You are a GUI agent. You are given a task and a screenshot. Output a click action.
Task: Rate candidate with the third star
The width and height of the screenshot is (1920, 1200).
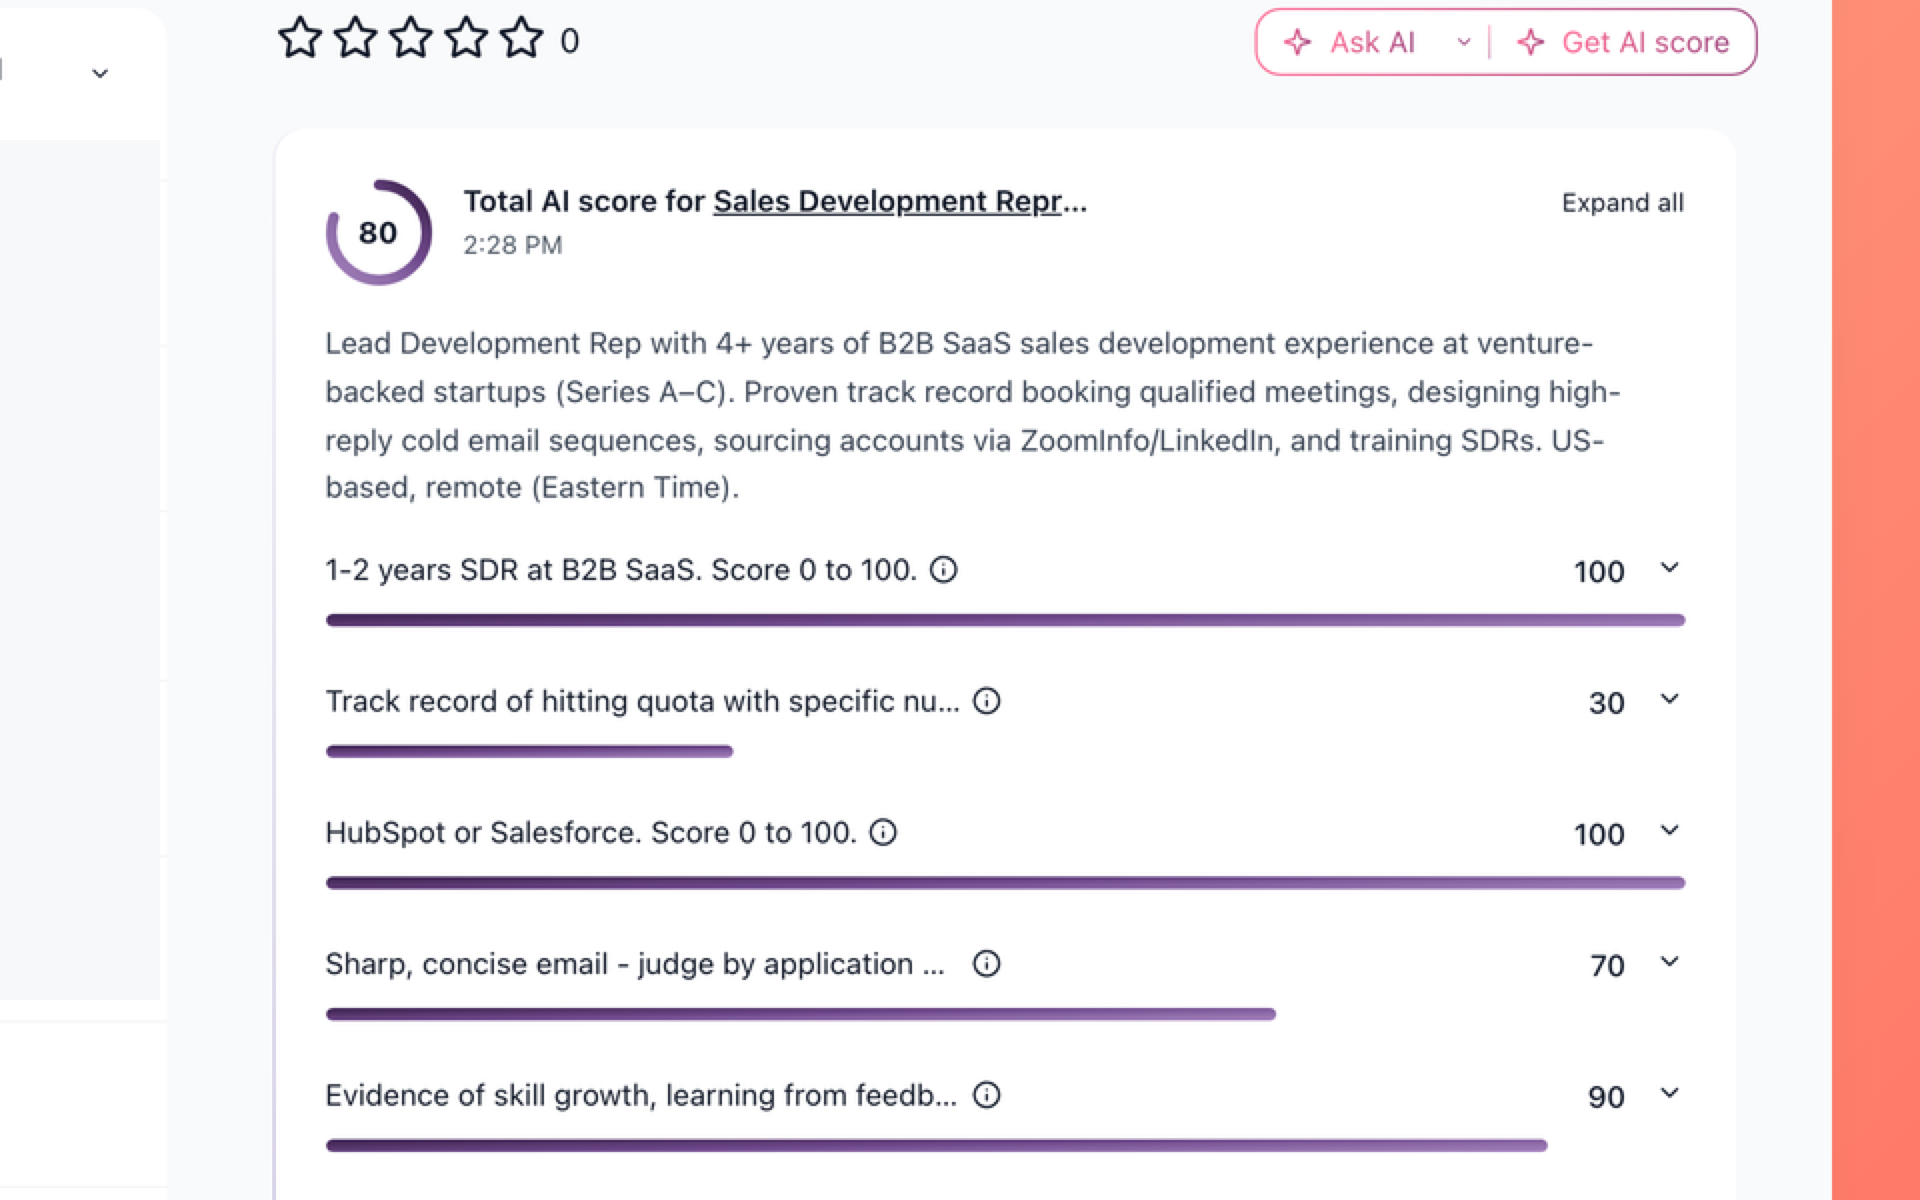411,39
